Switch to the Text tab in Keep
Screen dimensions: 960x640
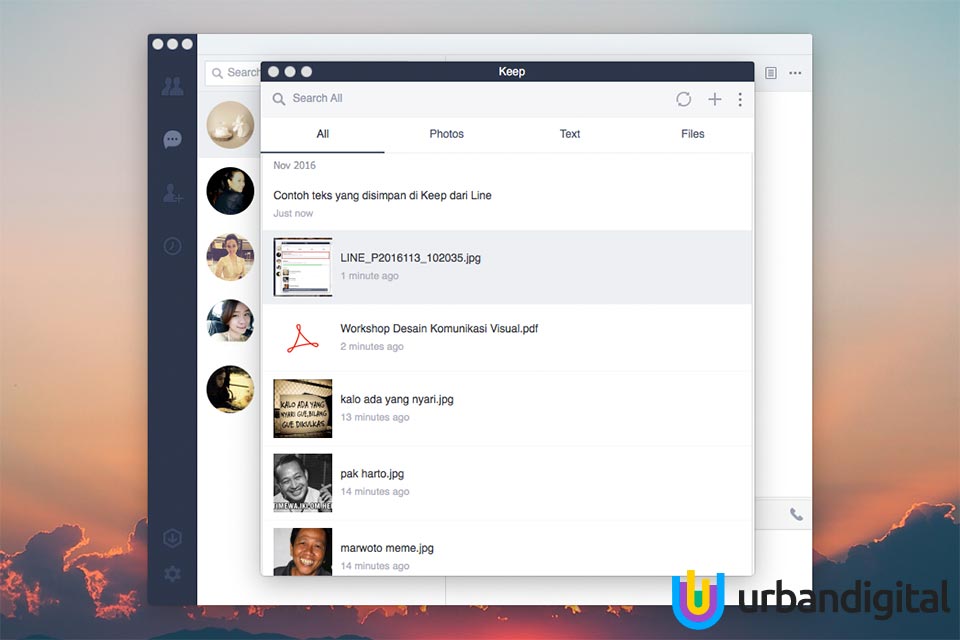[569, 134]
